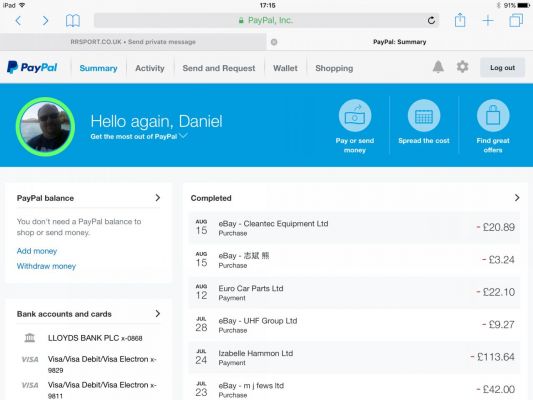
Task: Add a new tab with the plus icon
Action: 488,21
